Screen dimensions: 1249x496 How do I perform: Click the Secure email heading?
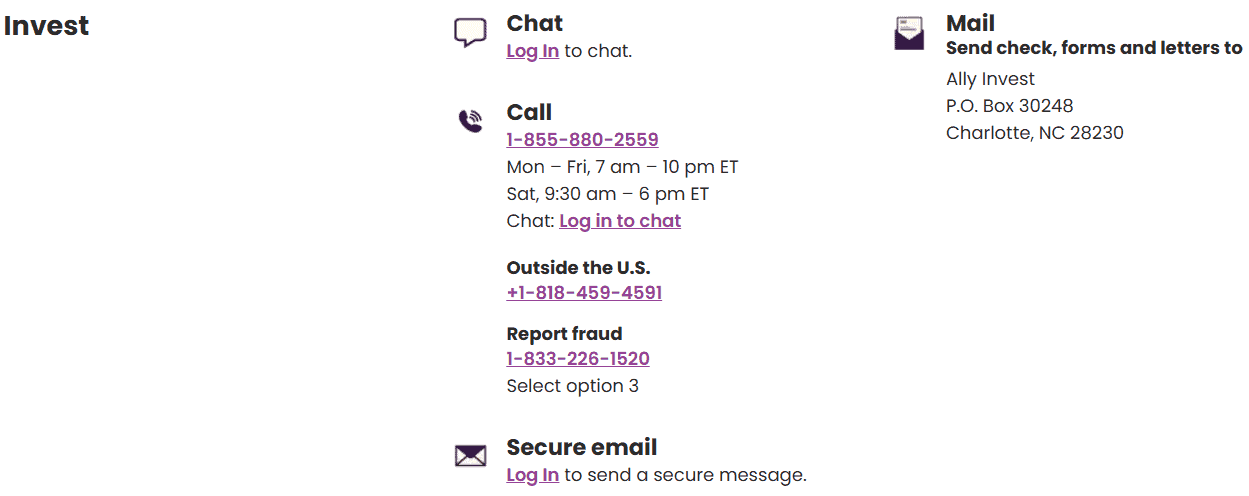click(581, 447)
